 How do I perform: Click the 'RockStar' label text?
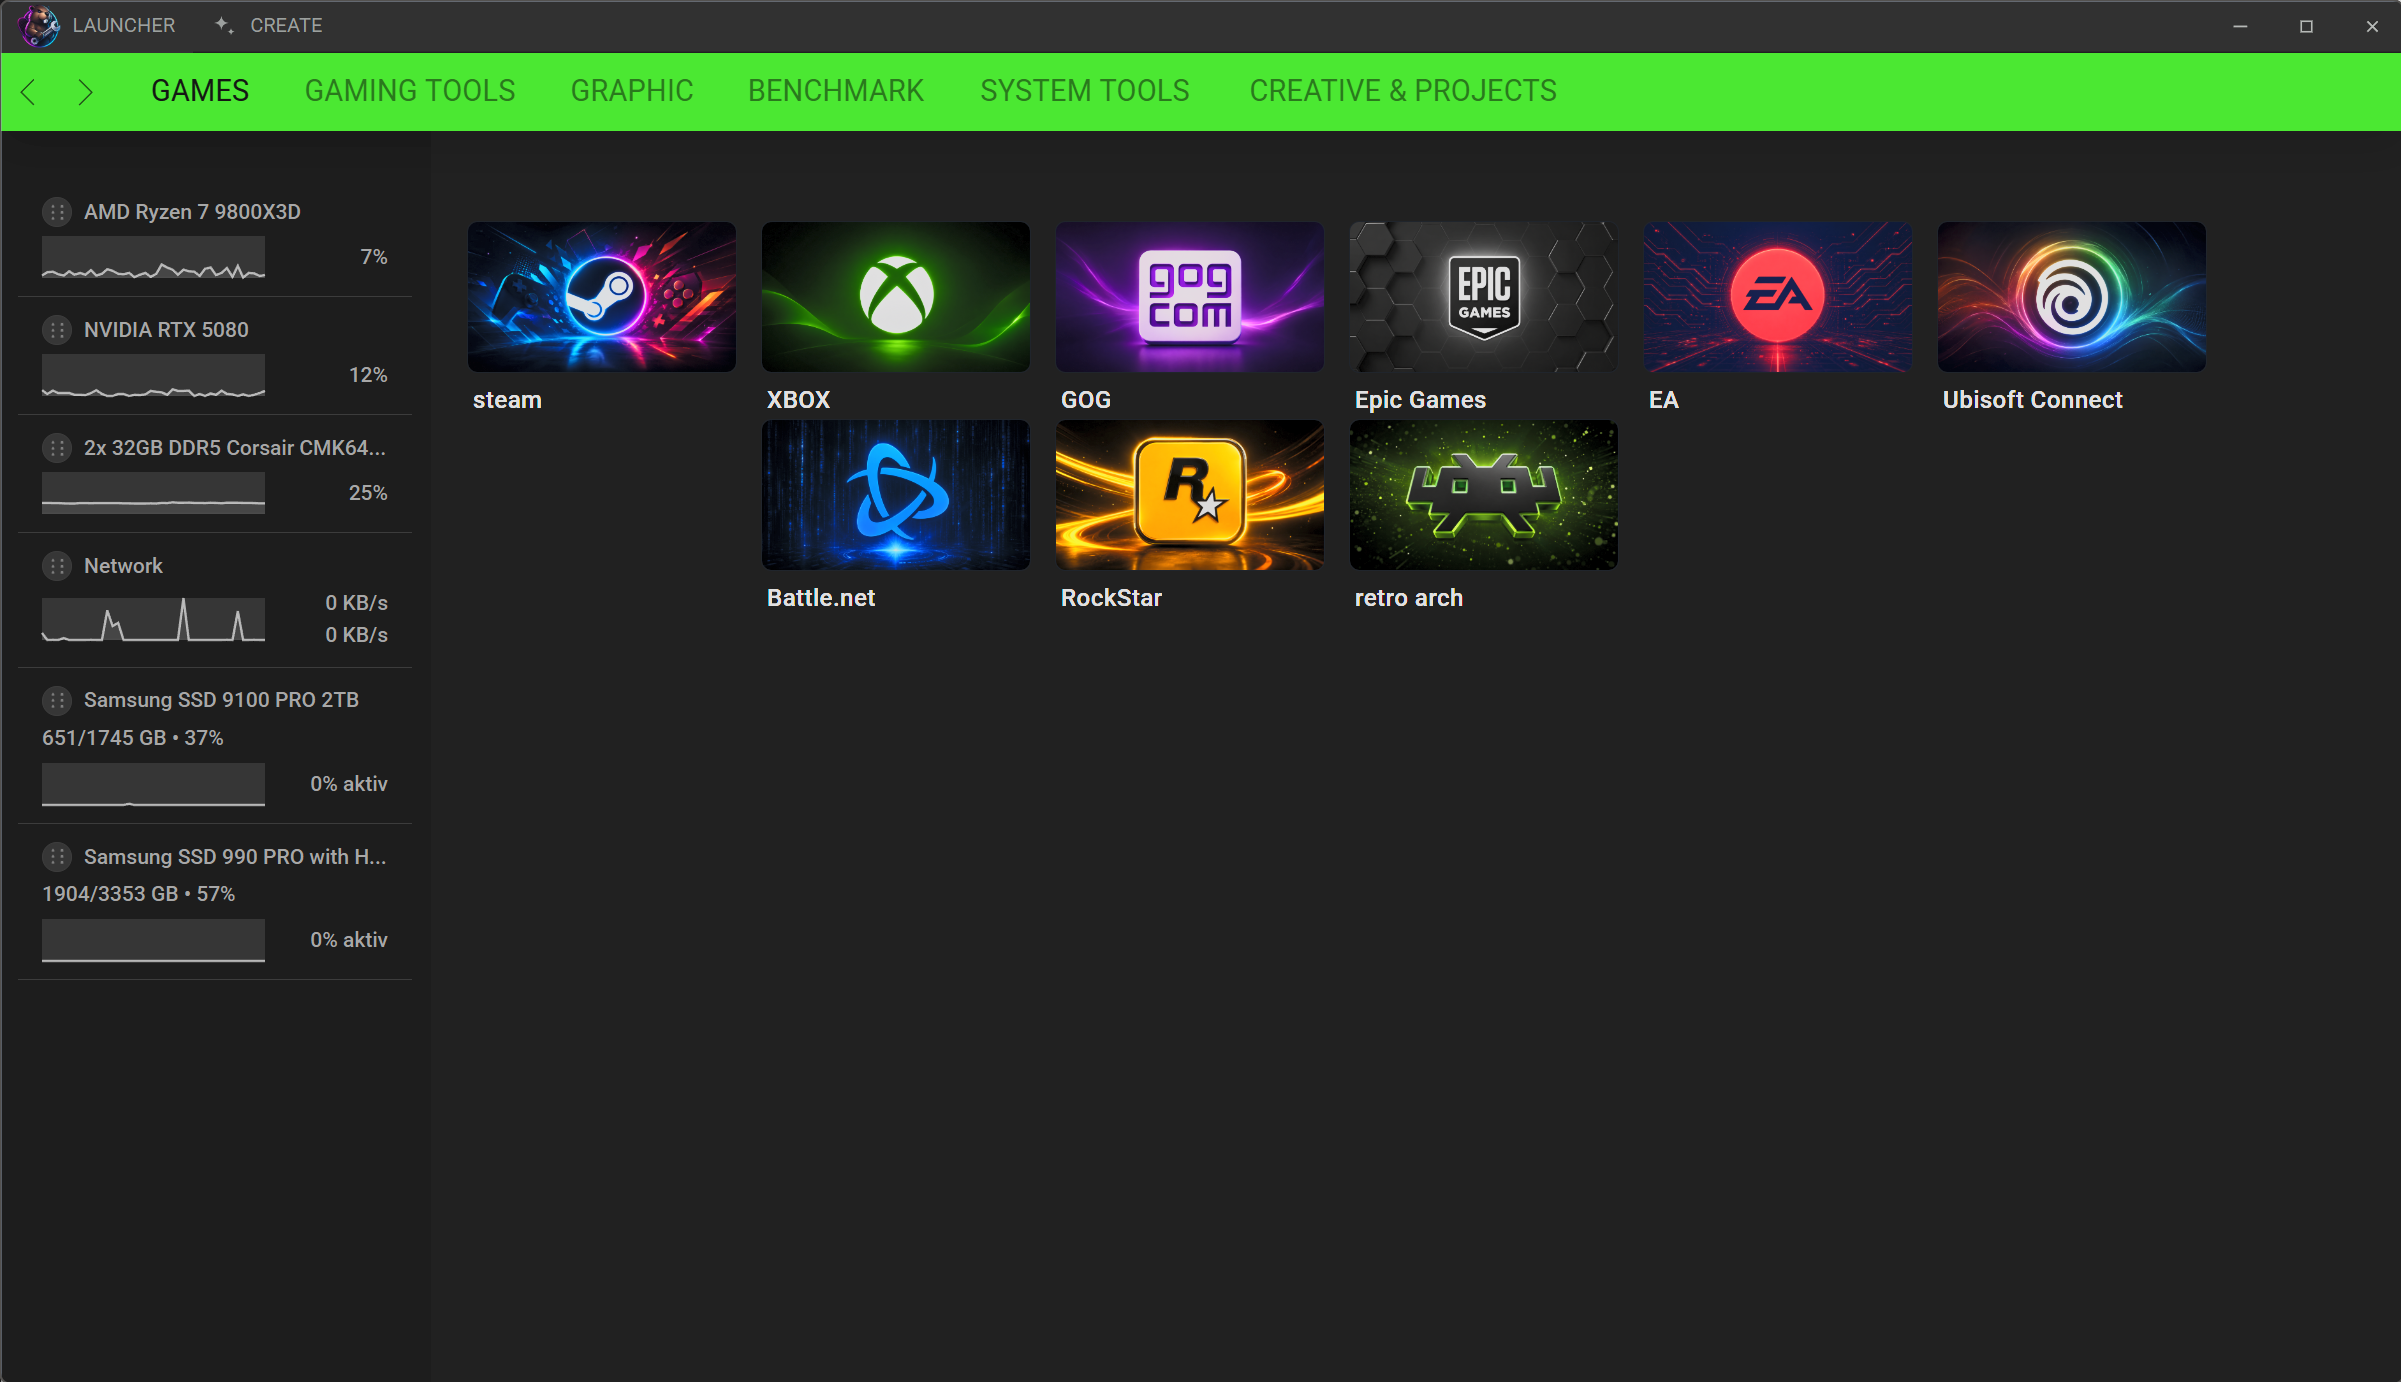(x=1111, y=598)
